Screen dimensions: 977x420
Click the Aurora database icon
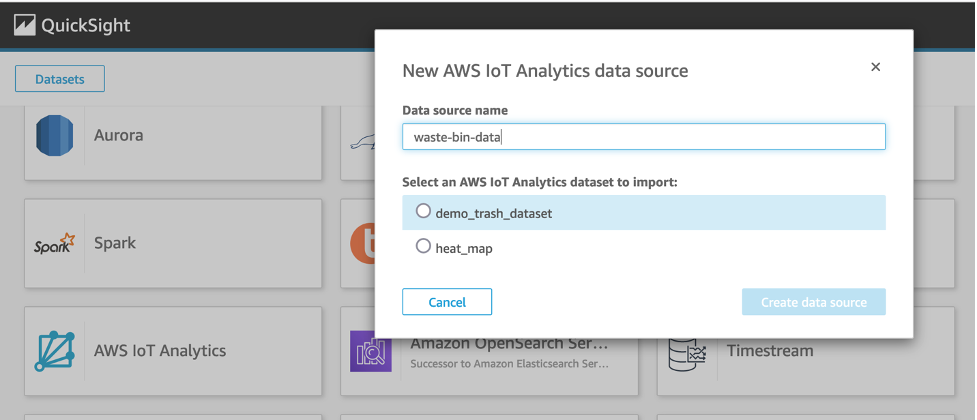(55, 136)
